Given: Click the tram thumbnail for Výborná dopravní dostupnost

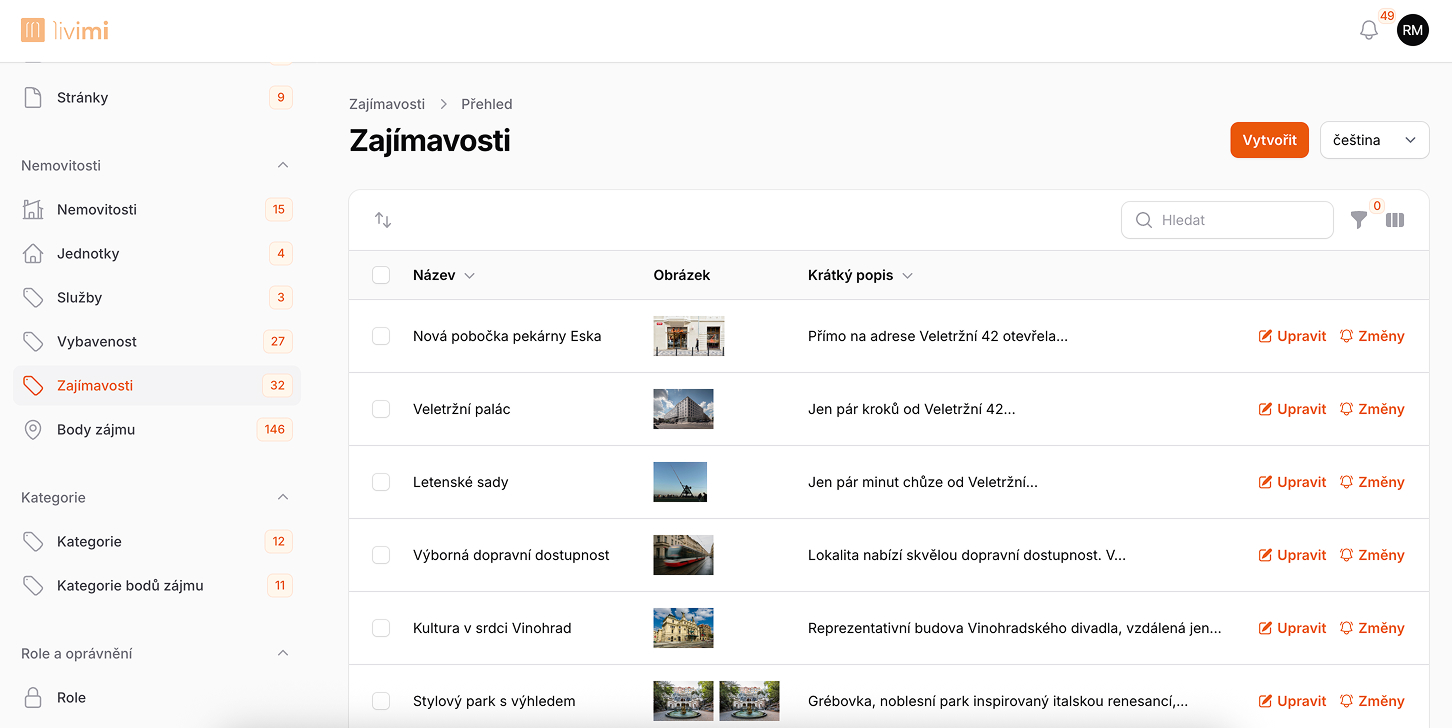Looking at the screenshot, I should [683, 555].
